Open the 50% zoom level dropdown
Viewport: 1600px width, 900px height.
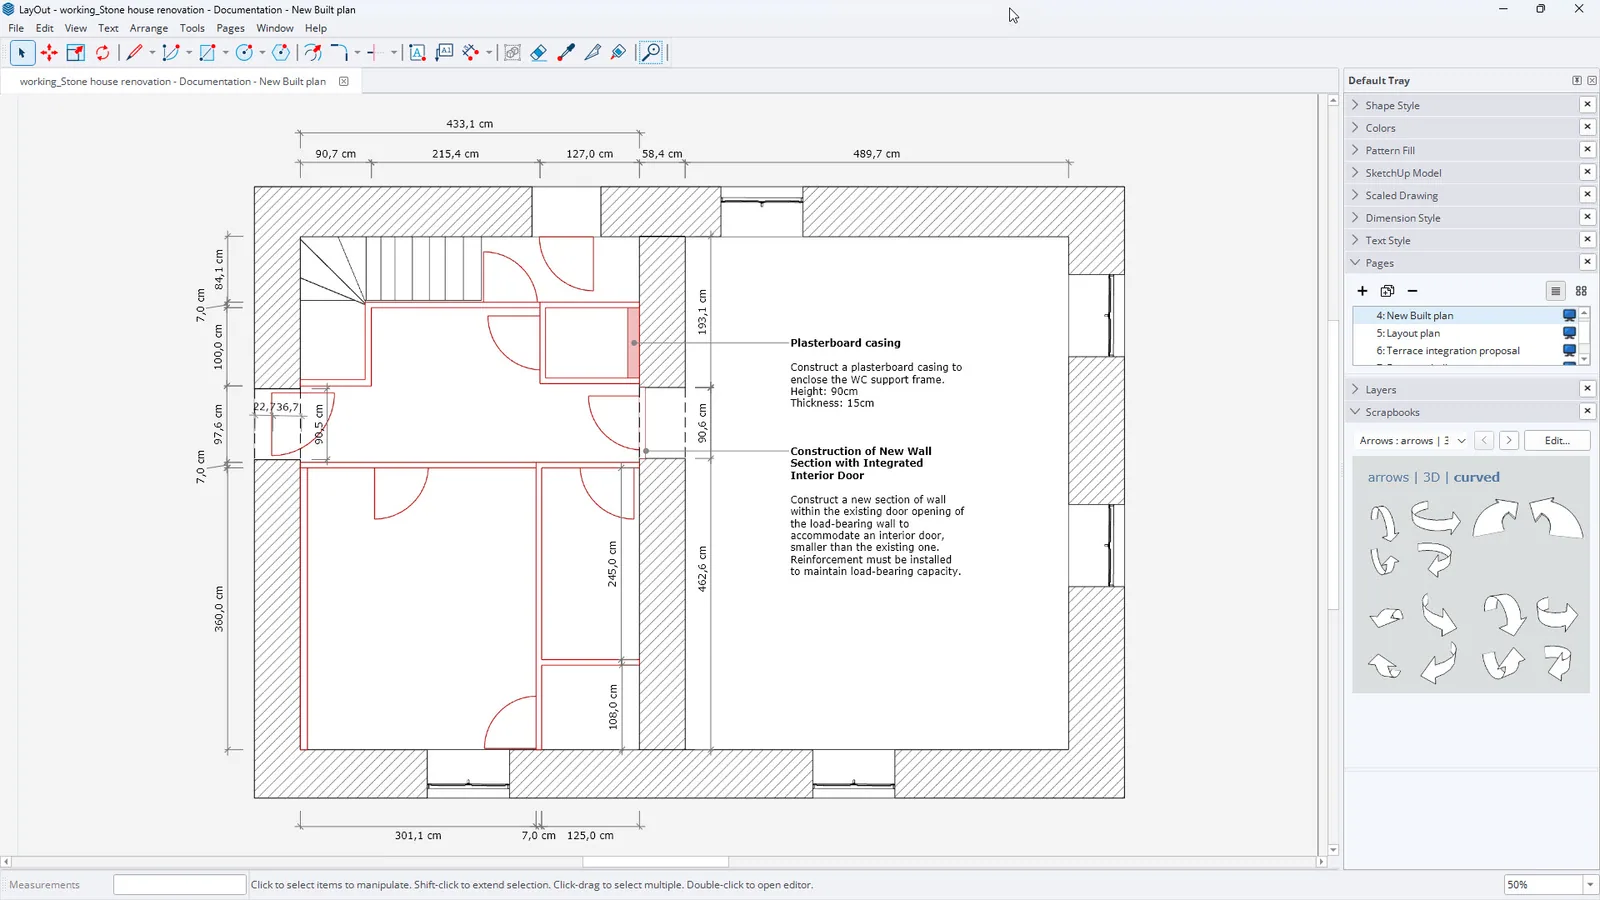pyautogui.click(x=1589, y=885)
